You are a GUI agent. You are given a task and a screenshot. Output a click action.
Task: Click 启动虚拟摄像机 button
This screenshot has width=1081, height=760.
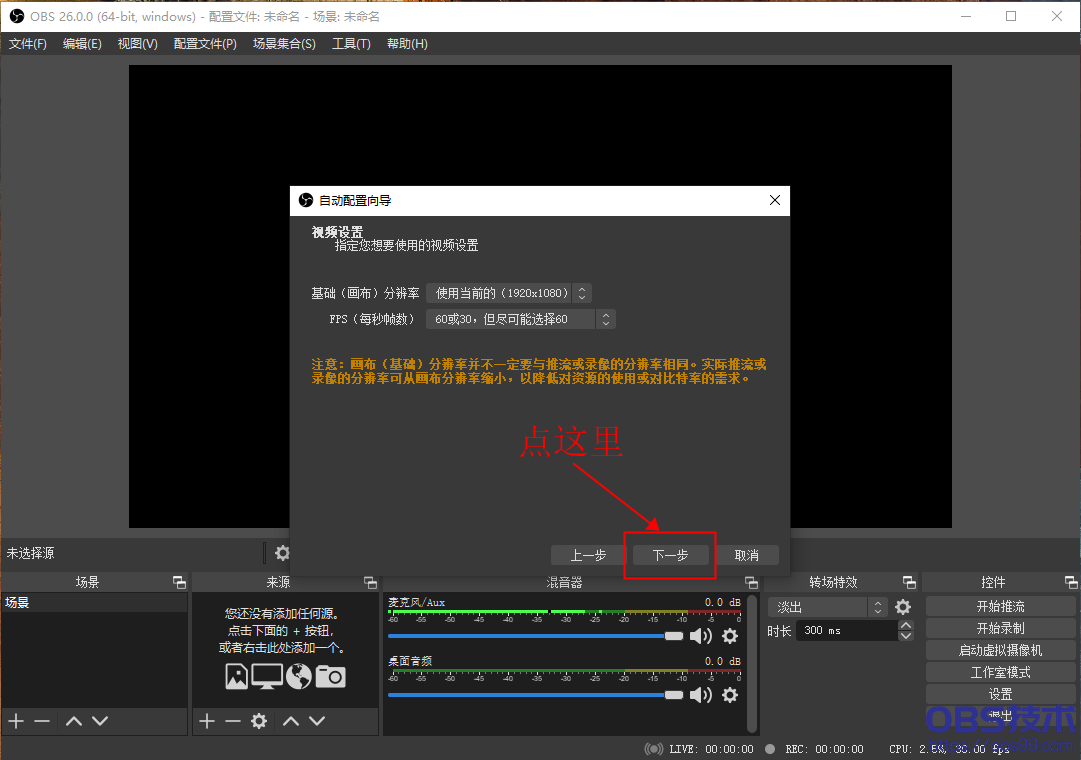pyautogui.click(x=1000, y=650)
